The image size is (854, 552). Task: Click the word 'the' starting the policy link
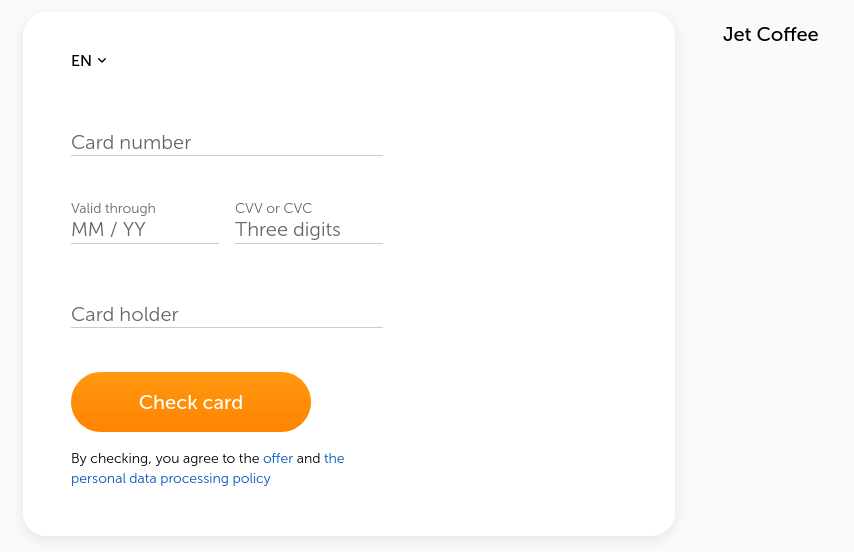(334, 459)
